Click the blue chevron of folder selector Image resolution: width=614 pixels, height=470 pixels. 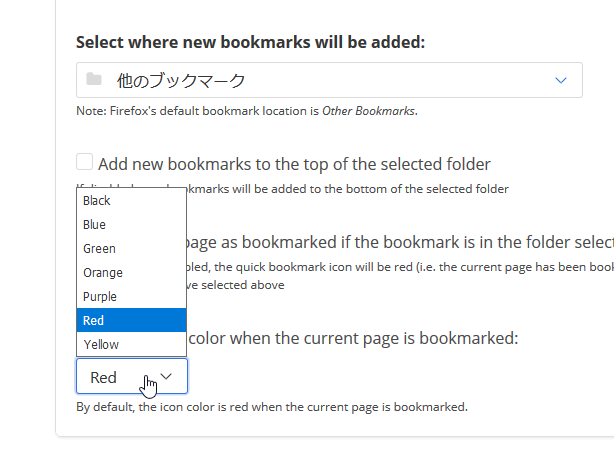tap(561, 80)
